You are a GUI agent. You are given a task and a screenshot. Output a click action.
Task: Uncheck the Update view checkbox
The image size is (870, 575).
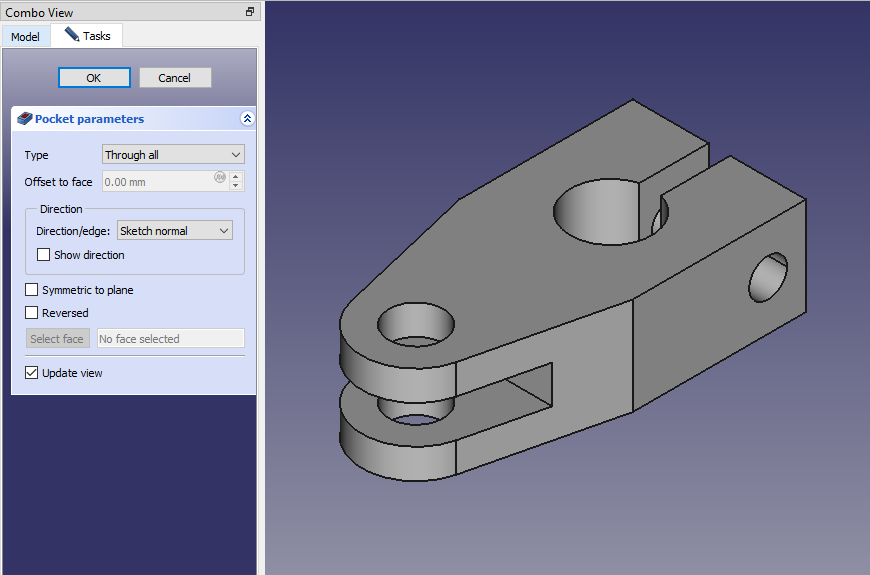[x=32, y=373]
